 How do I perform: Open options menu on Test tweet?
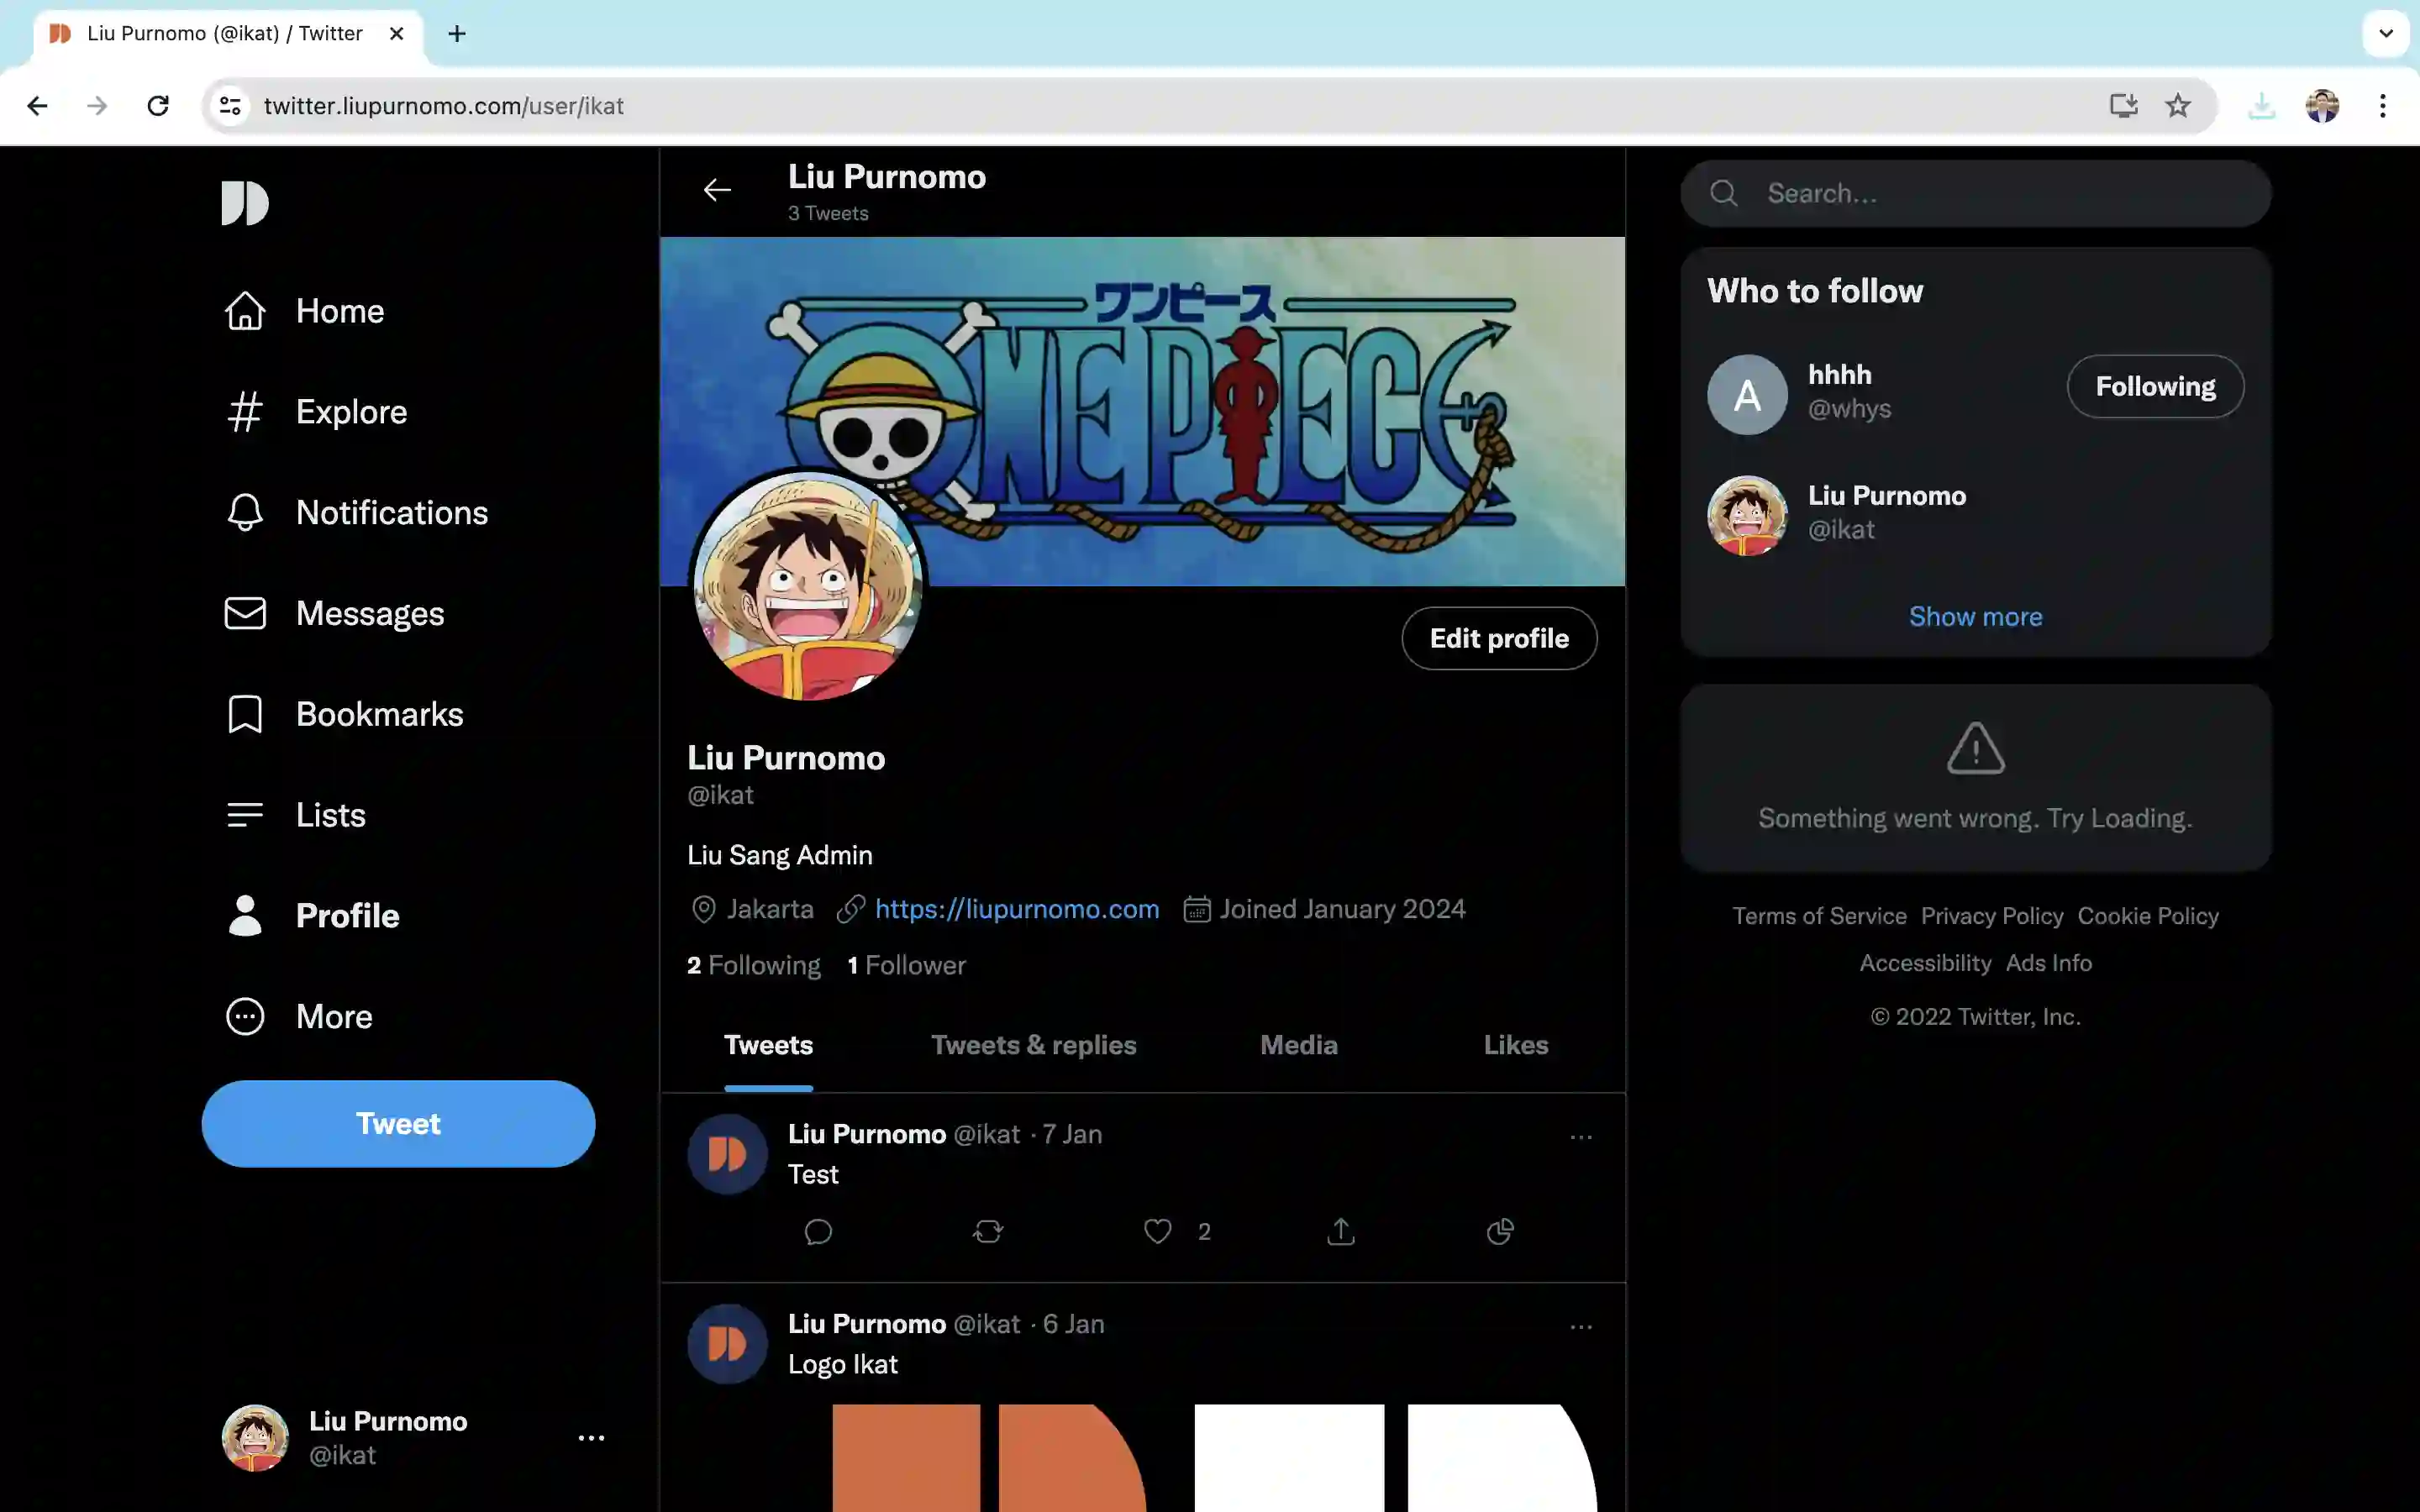click(x=1581, y=1137)
